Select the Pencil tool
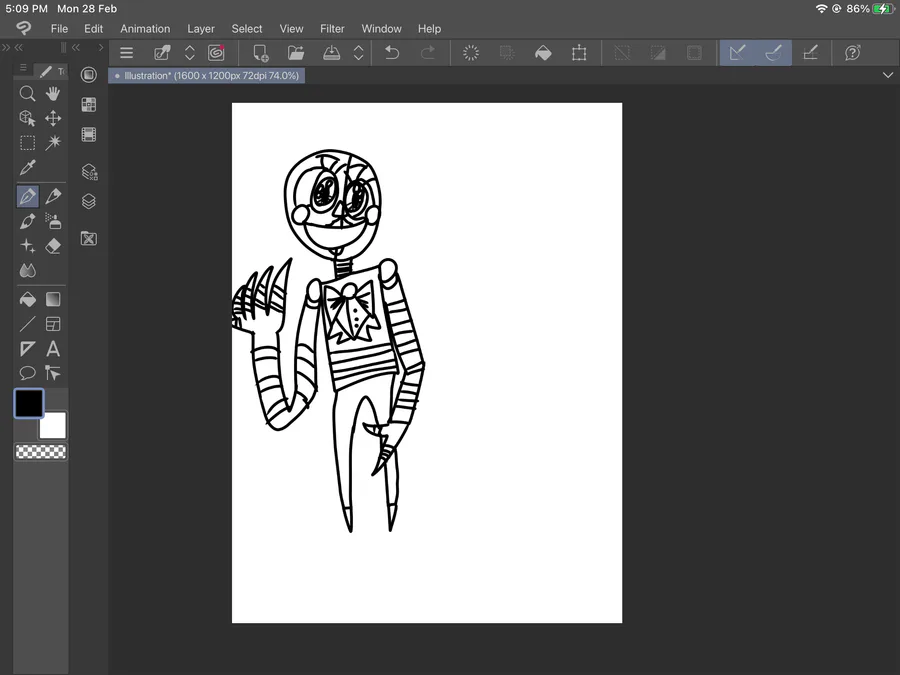900x675 pixels. pos(53,197)
